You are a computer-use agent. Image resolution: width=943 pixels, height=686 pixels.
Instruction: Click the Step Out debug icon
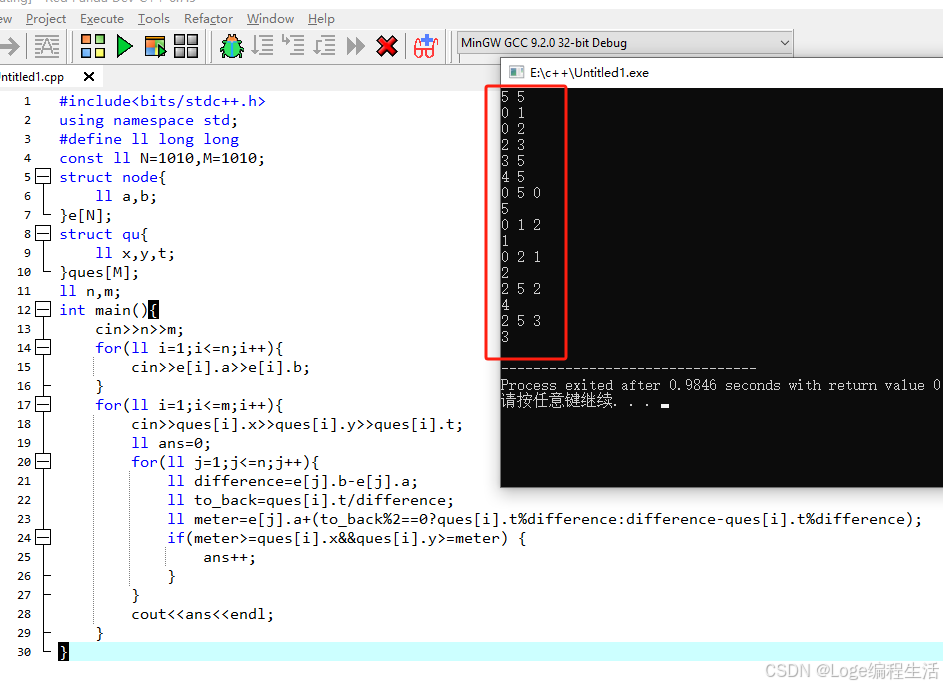(324, 45)
